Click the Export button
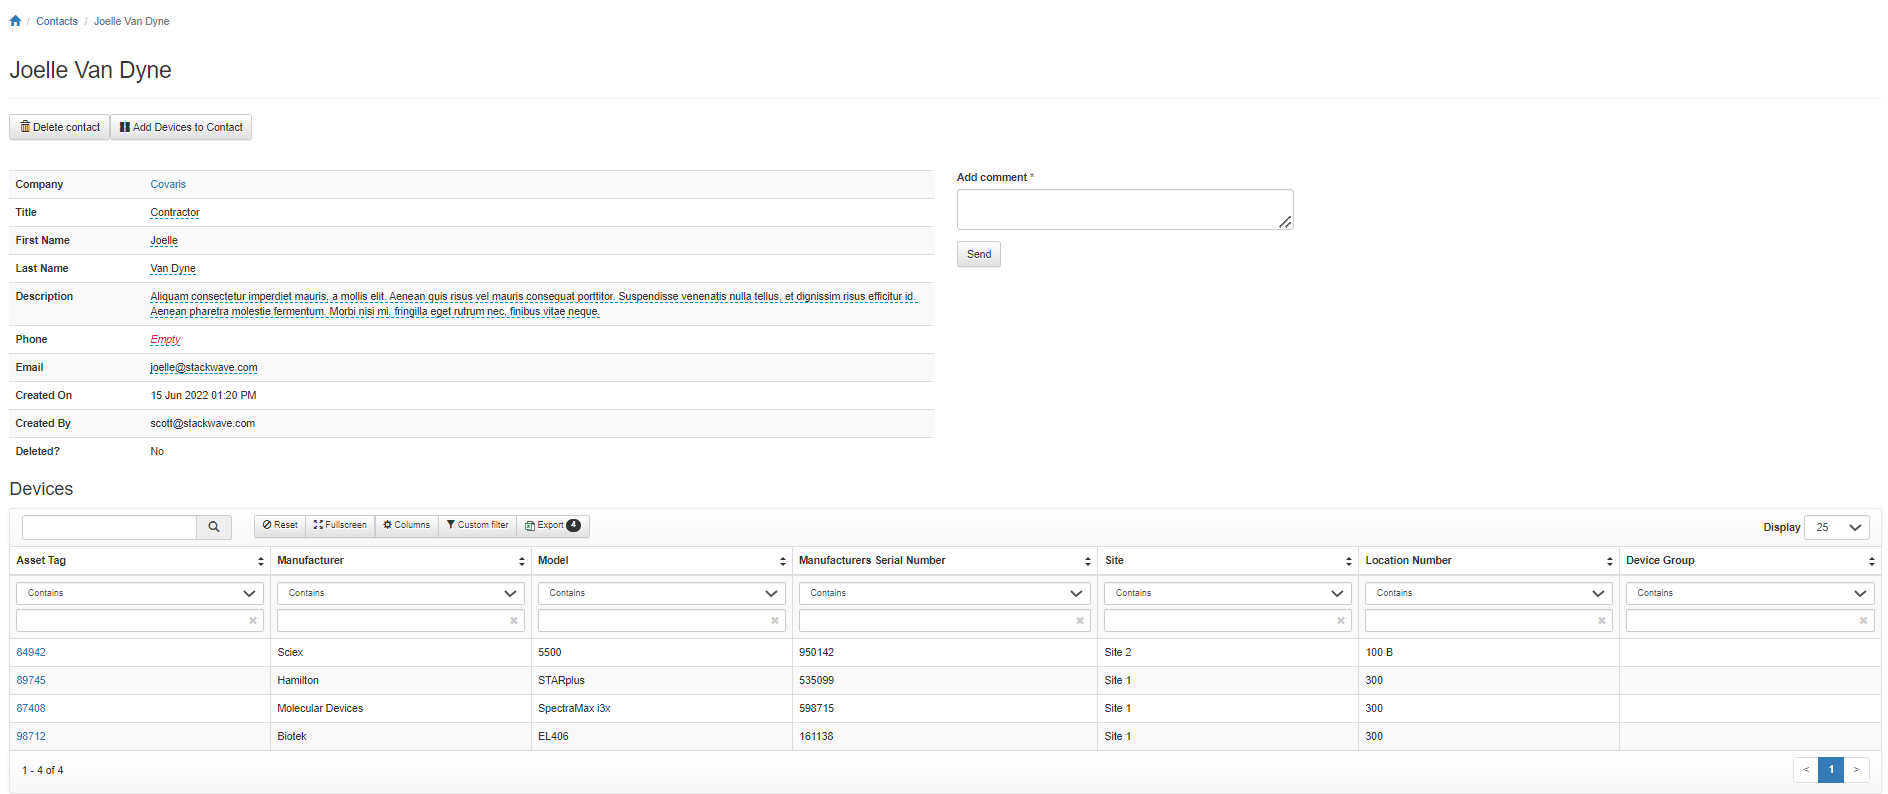 tap(552, 525)
